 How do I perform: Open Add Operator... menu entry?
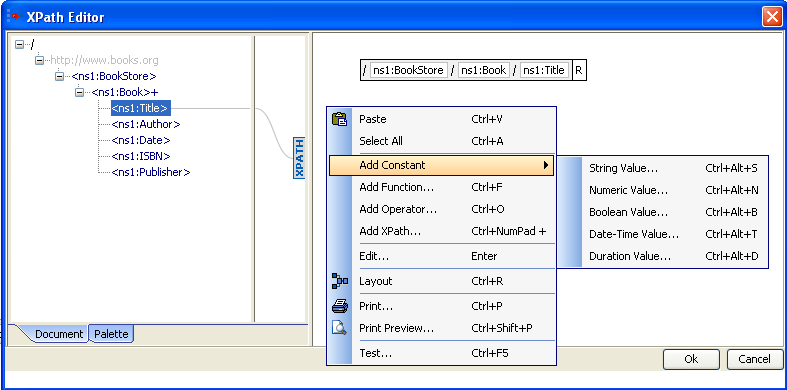pos(442,209)
